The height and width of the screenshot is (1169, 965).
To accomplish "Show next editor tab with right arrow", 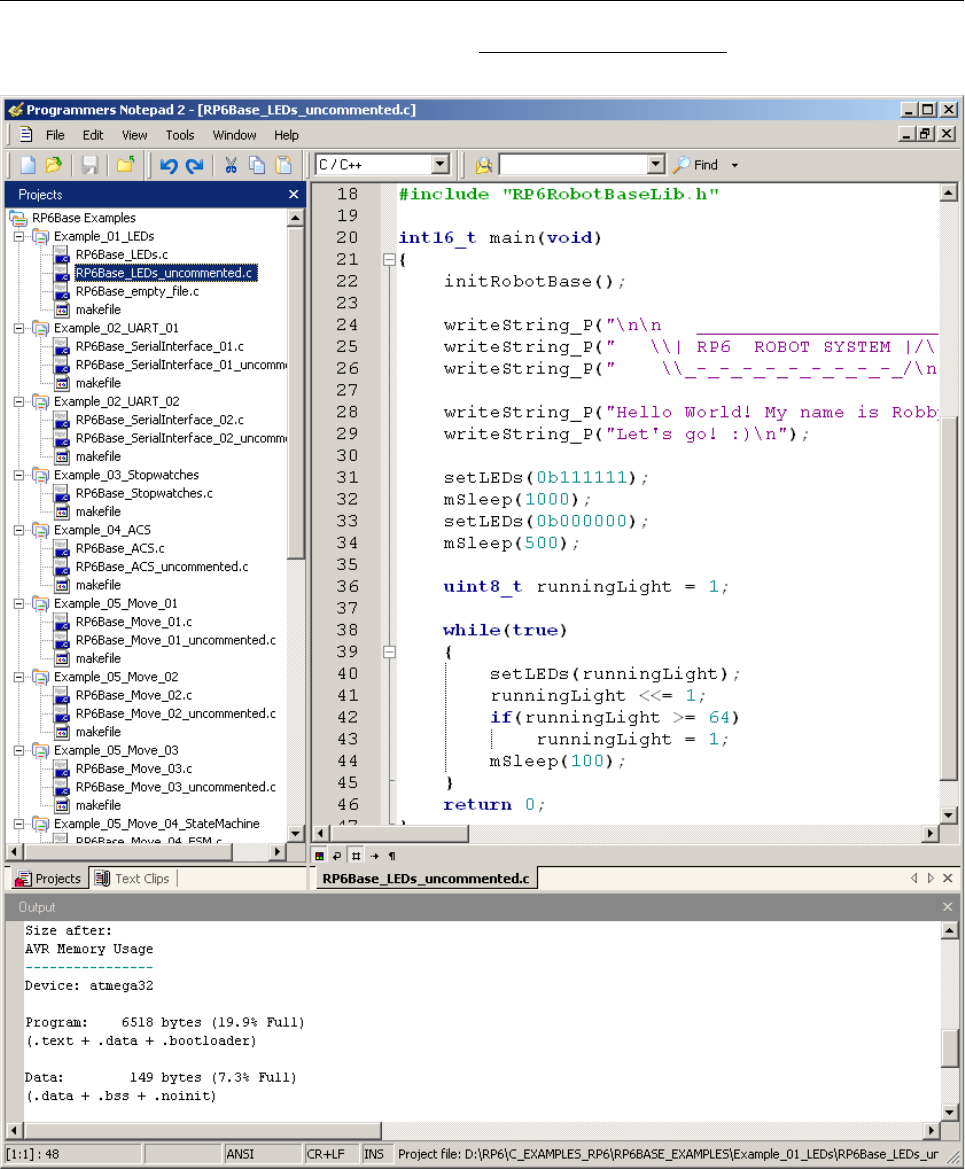I will (x=931, y=878).
